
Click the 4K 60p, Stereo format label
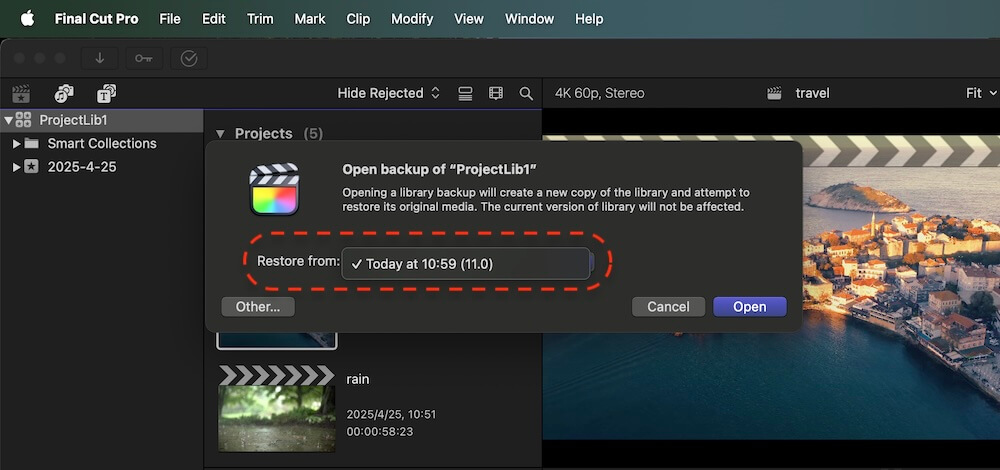click(599, 93)
